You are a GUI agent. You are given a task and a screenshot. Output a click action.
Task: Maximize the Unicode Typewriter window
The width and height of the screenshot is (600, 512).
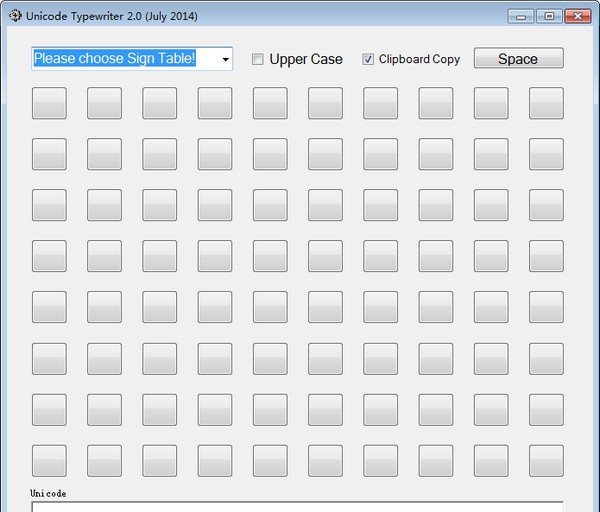(548, 16)
